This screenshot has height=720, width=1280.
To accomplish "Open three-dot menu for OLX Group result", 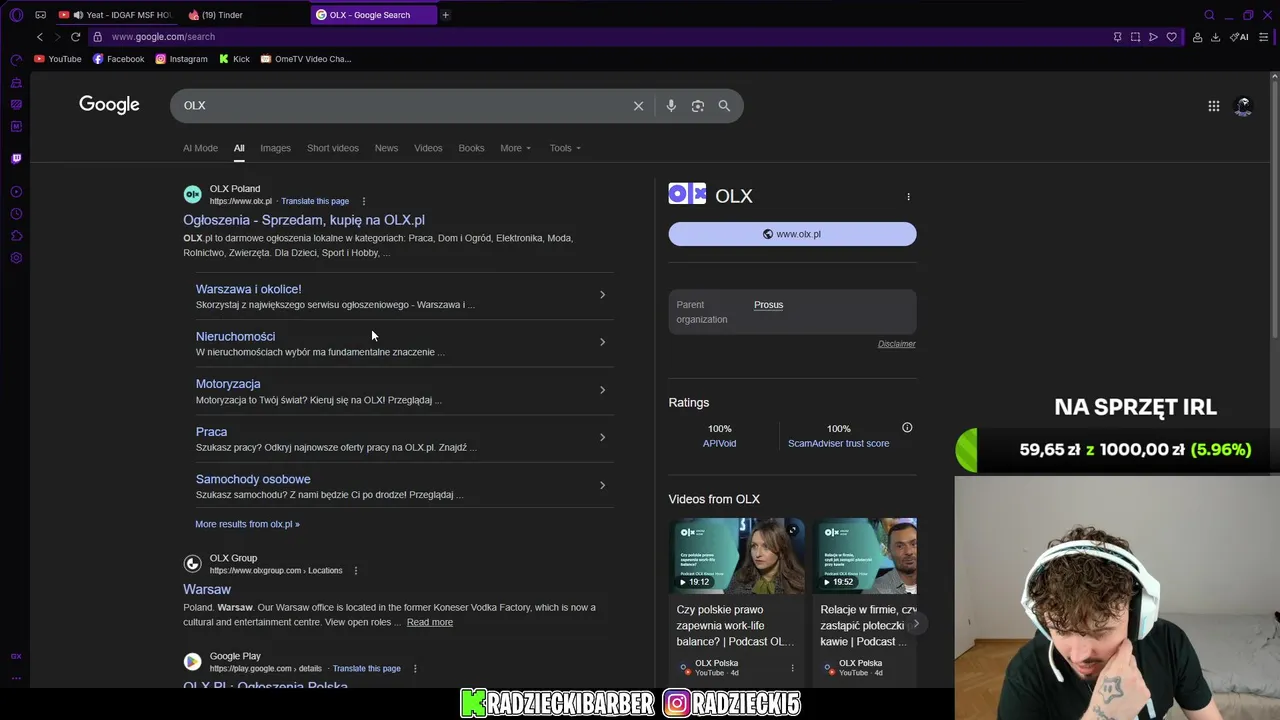I will click(356, 571).
